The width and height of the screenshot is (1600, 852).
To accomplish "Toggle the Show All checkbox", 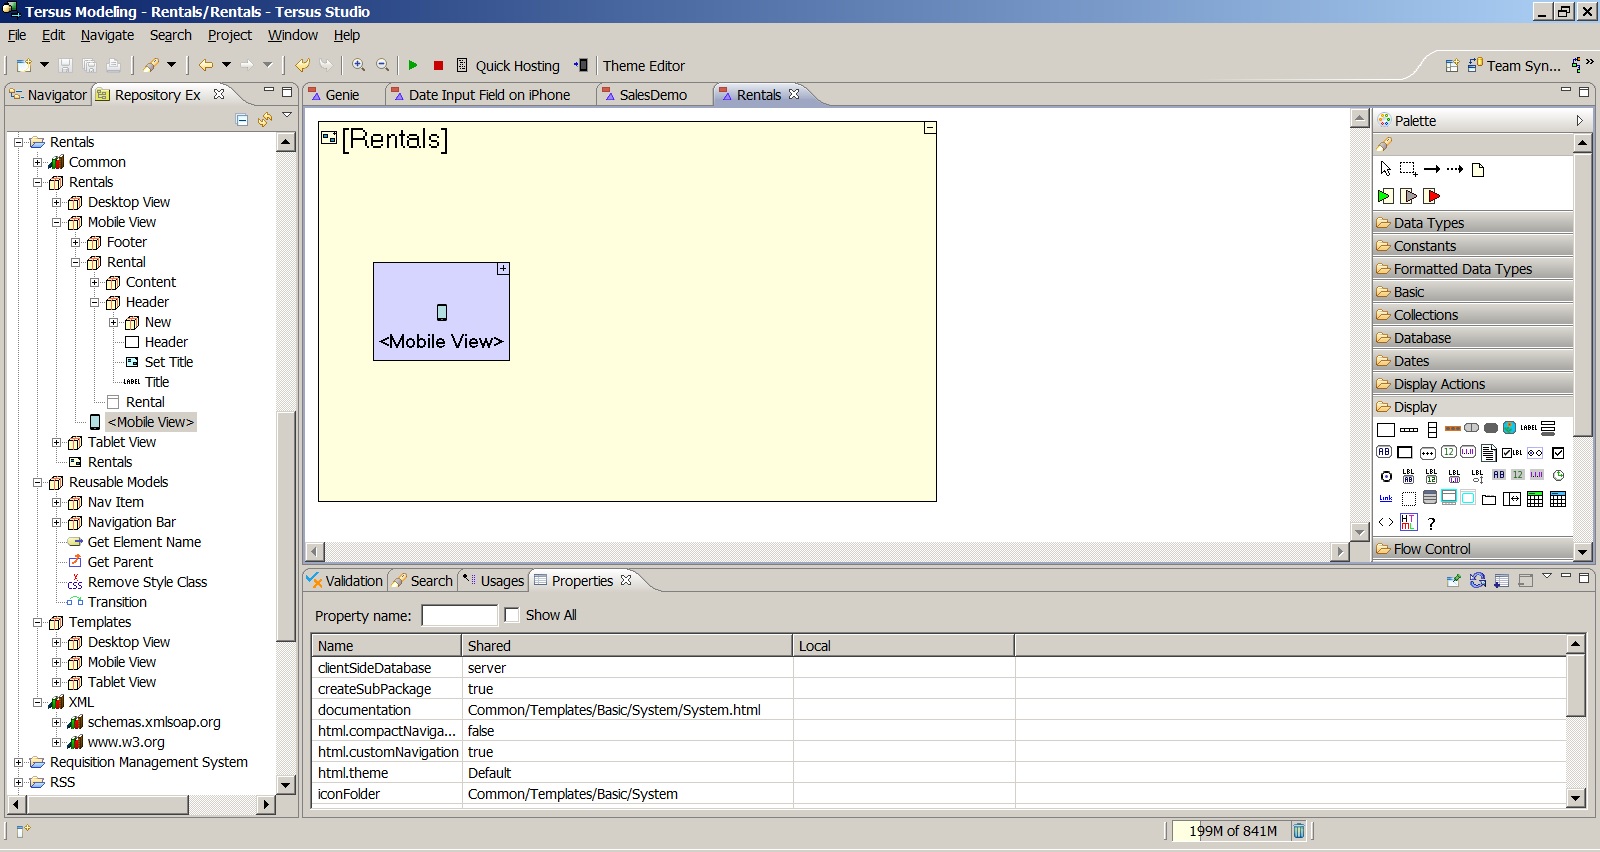I will pyautogui.click(x=512, y=615).
